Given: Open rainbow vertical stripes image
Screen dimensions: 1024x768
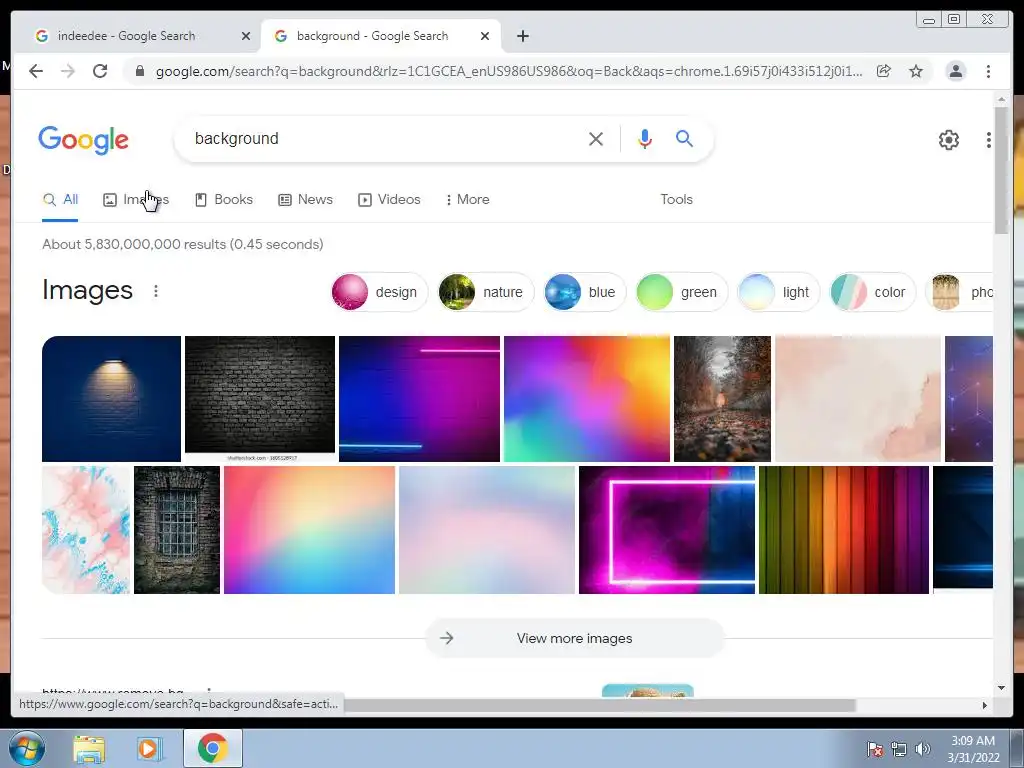Looking at the screenshot, I should tap(844, 530).
